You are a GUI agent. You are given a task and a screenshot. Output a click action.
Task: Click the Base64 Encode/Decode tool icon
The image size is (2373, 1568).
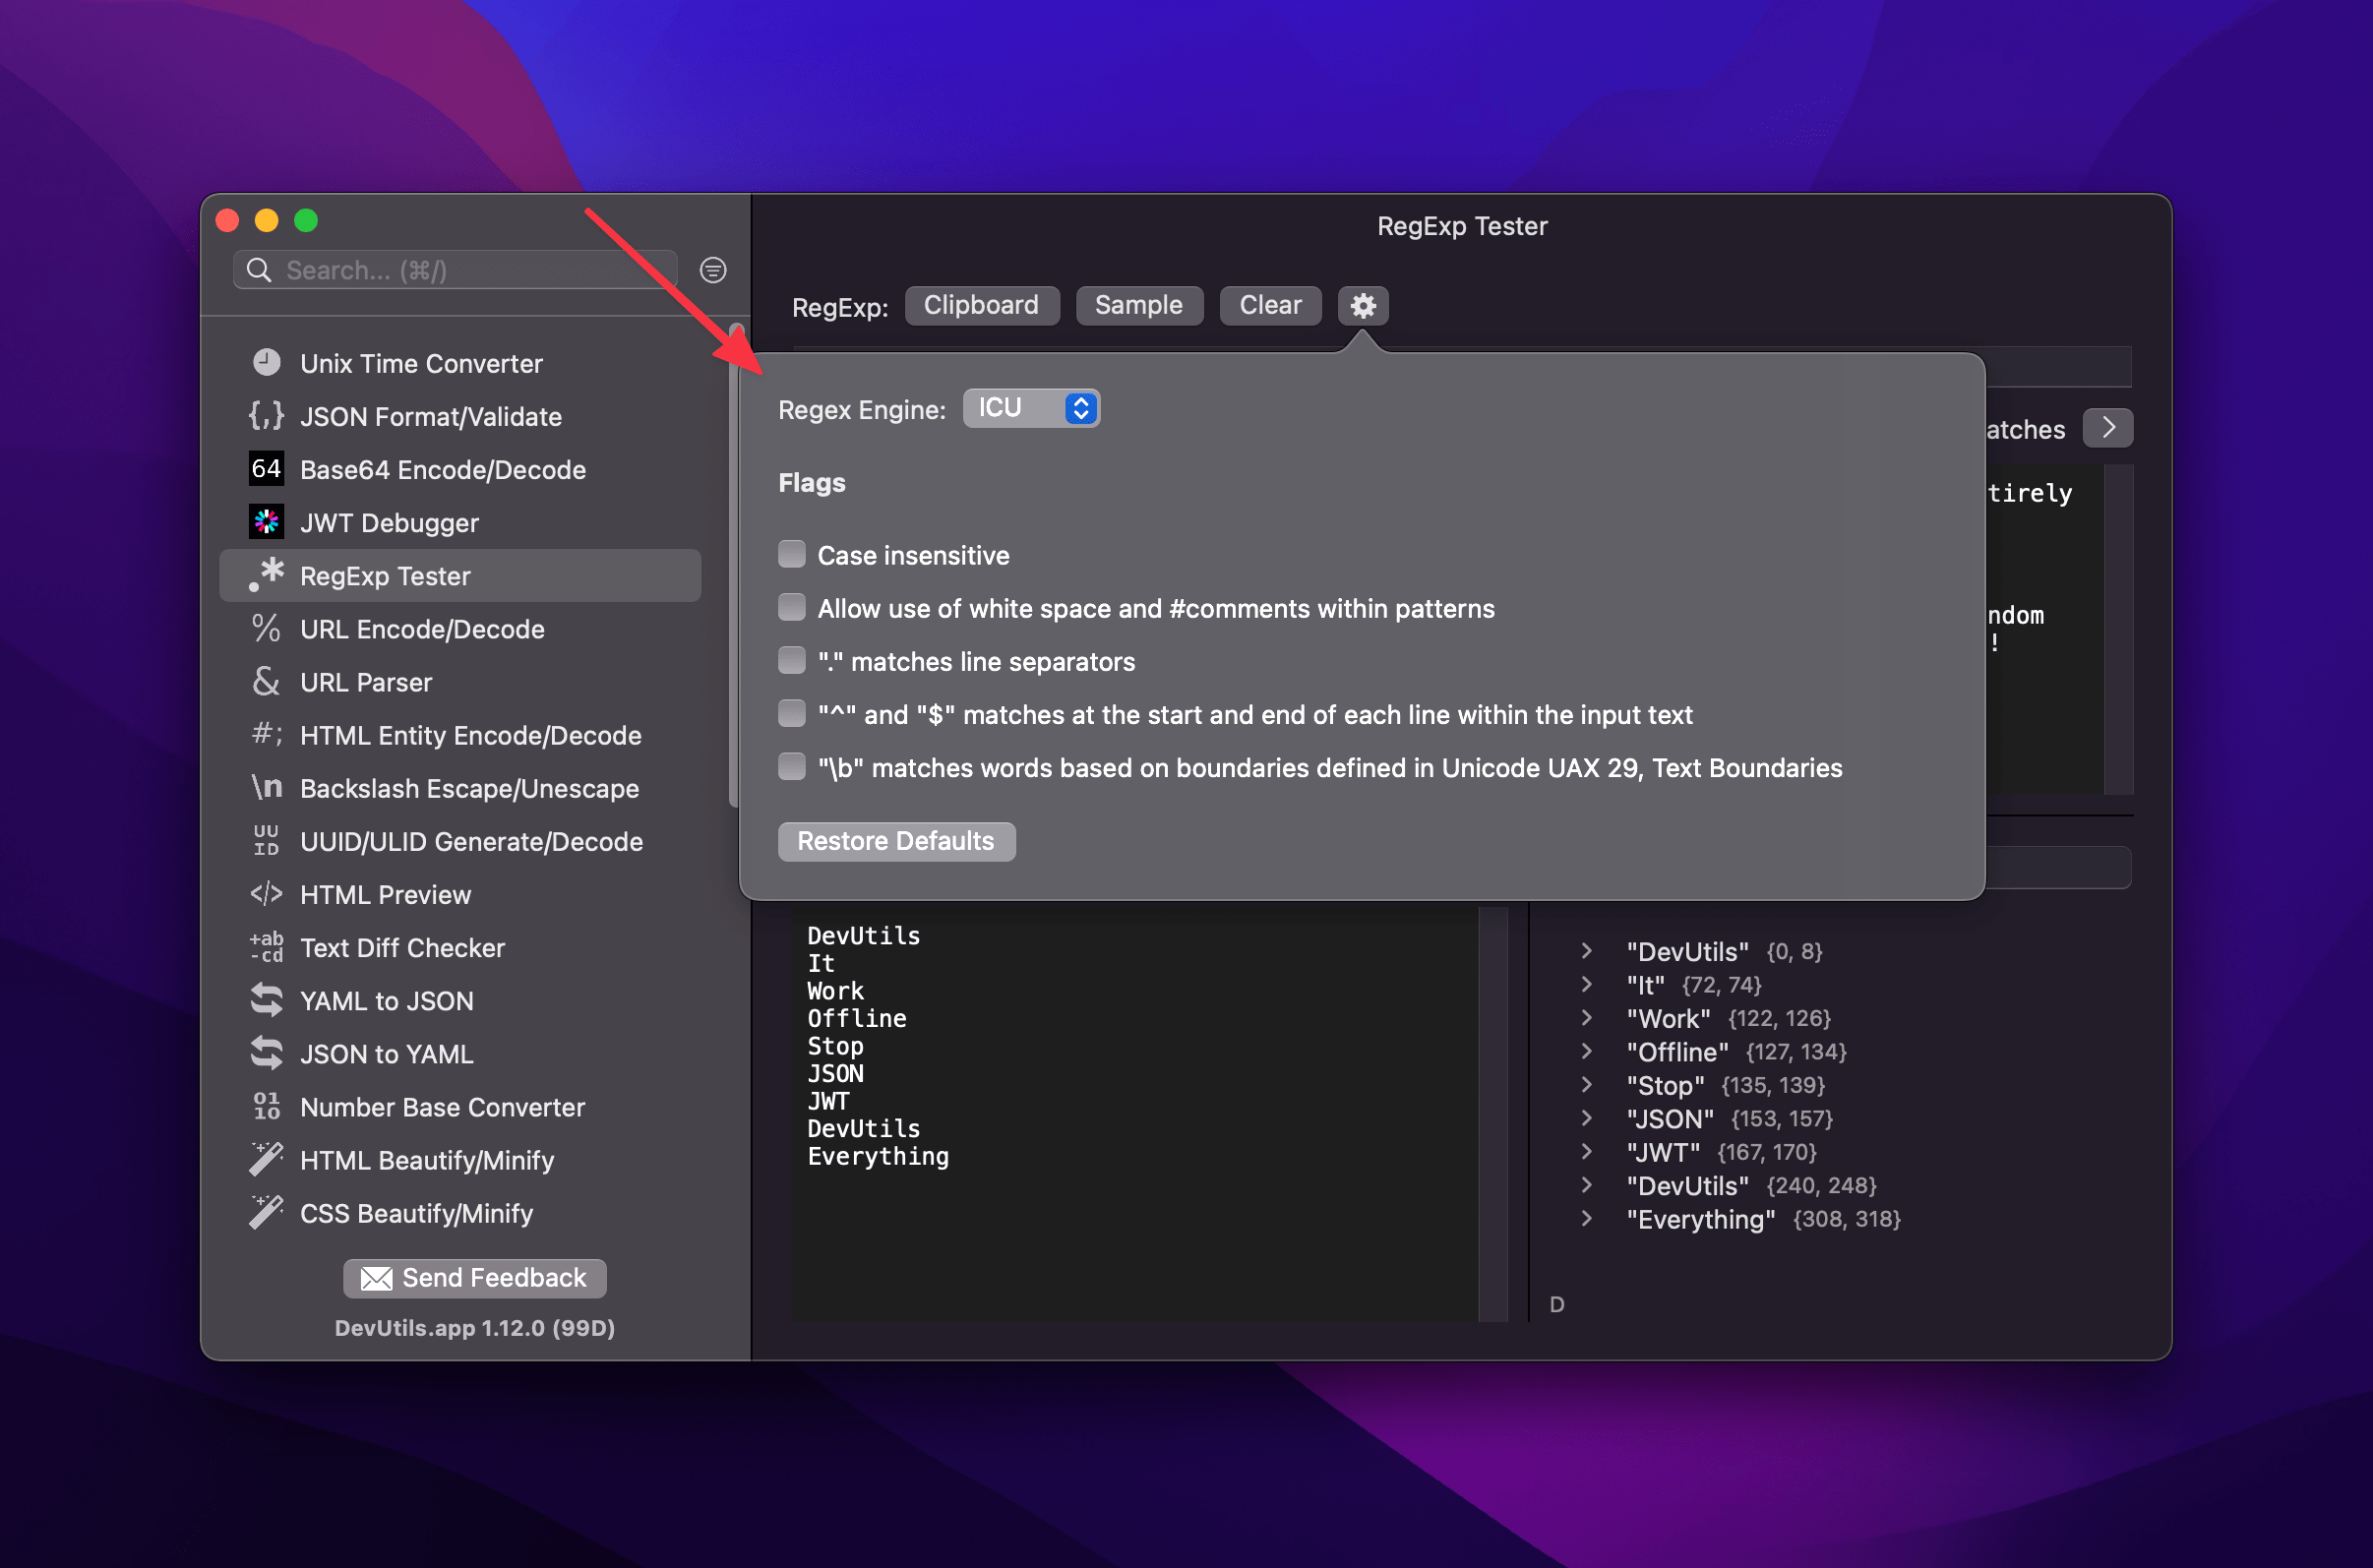pos(268,469)
